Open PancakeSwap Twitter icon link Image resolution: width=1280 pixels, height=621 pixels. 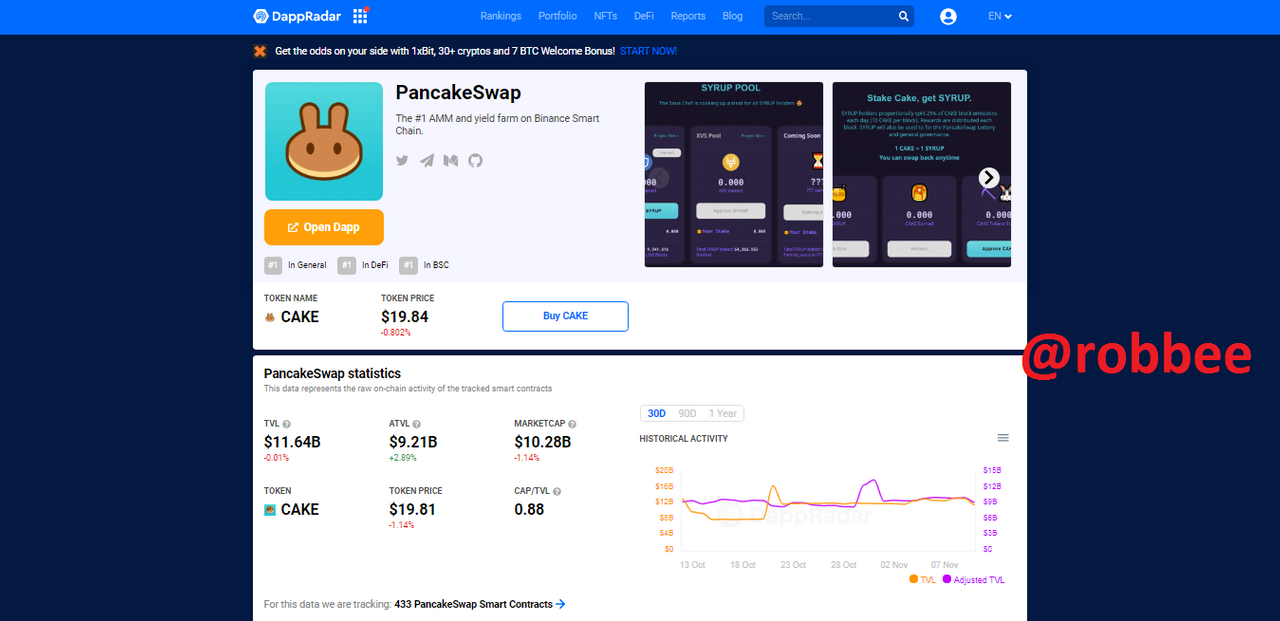click(x=402, y=160)
